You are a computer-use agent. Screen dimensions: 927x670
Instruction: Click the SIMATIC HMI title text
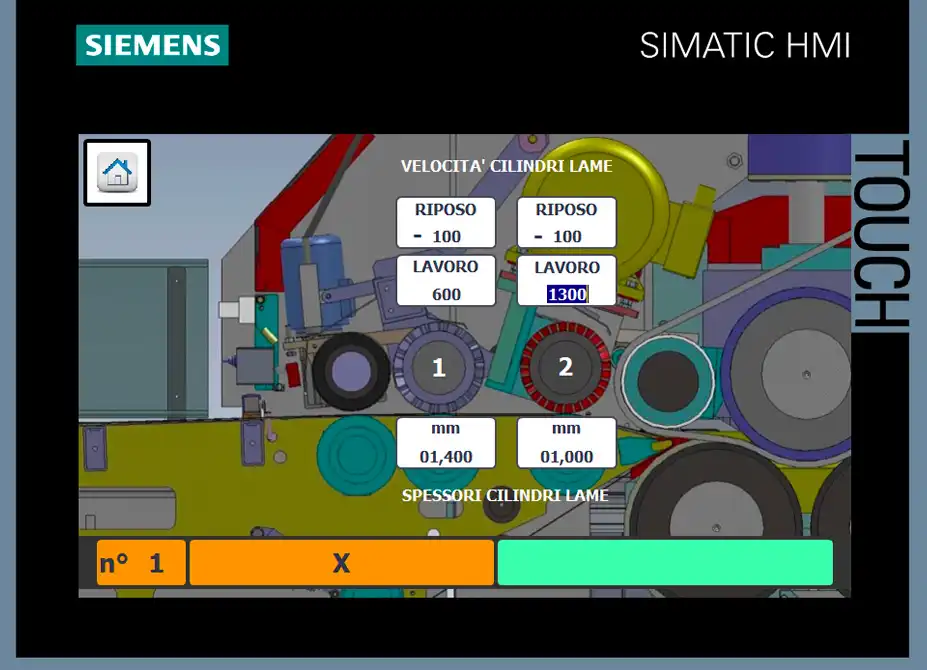[745, 46]
